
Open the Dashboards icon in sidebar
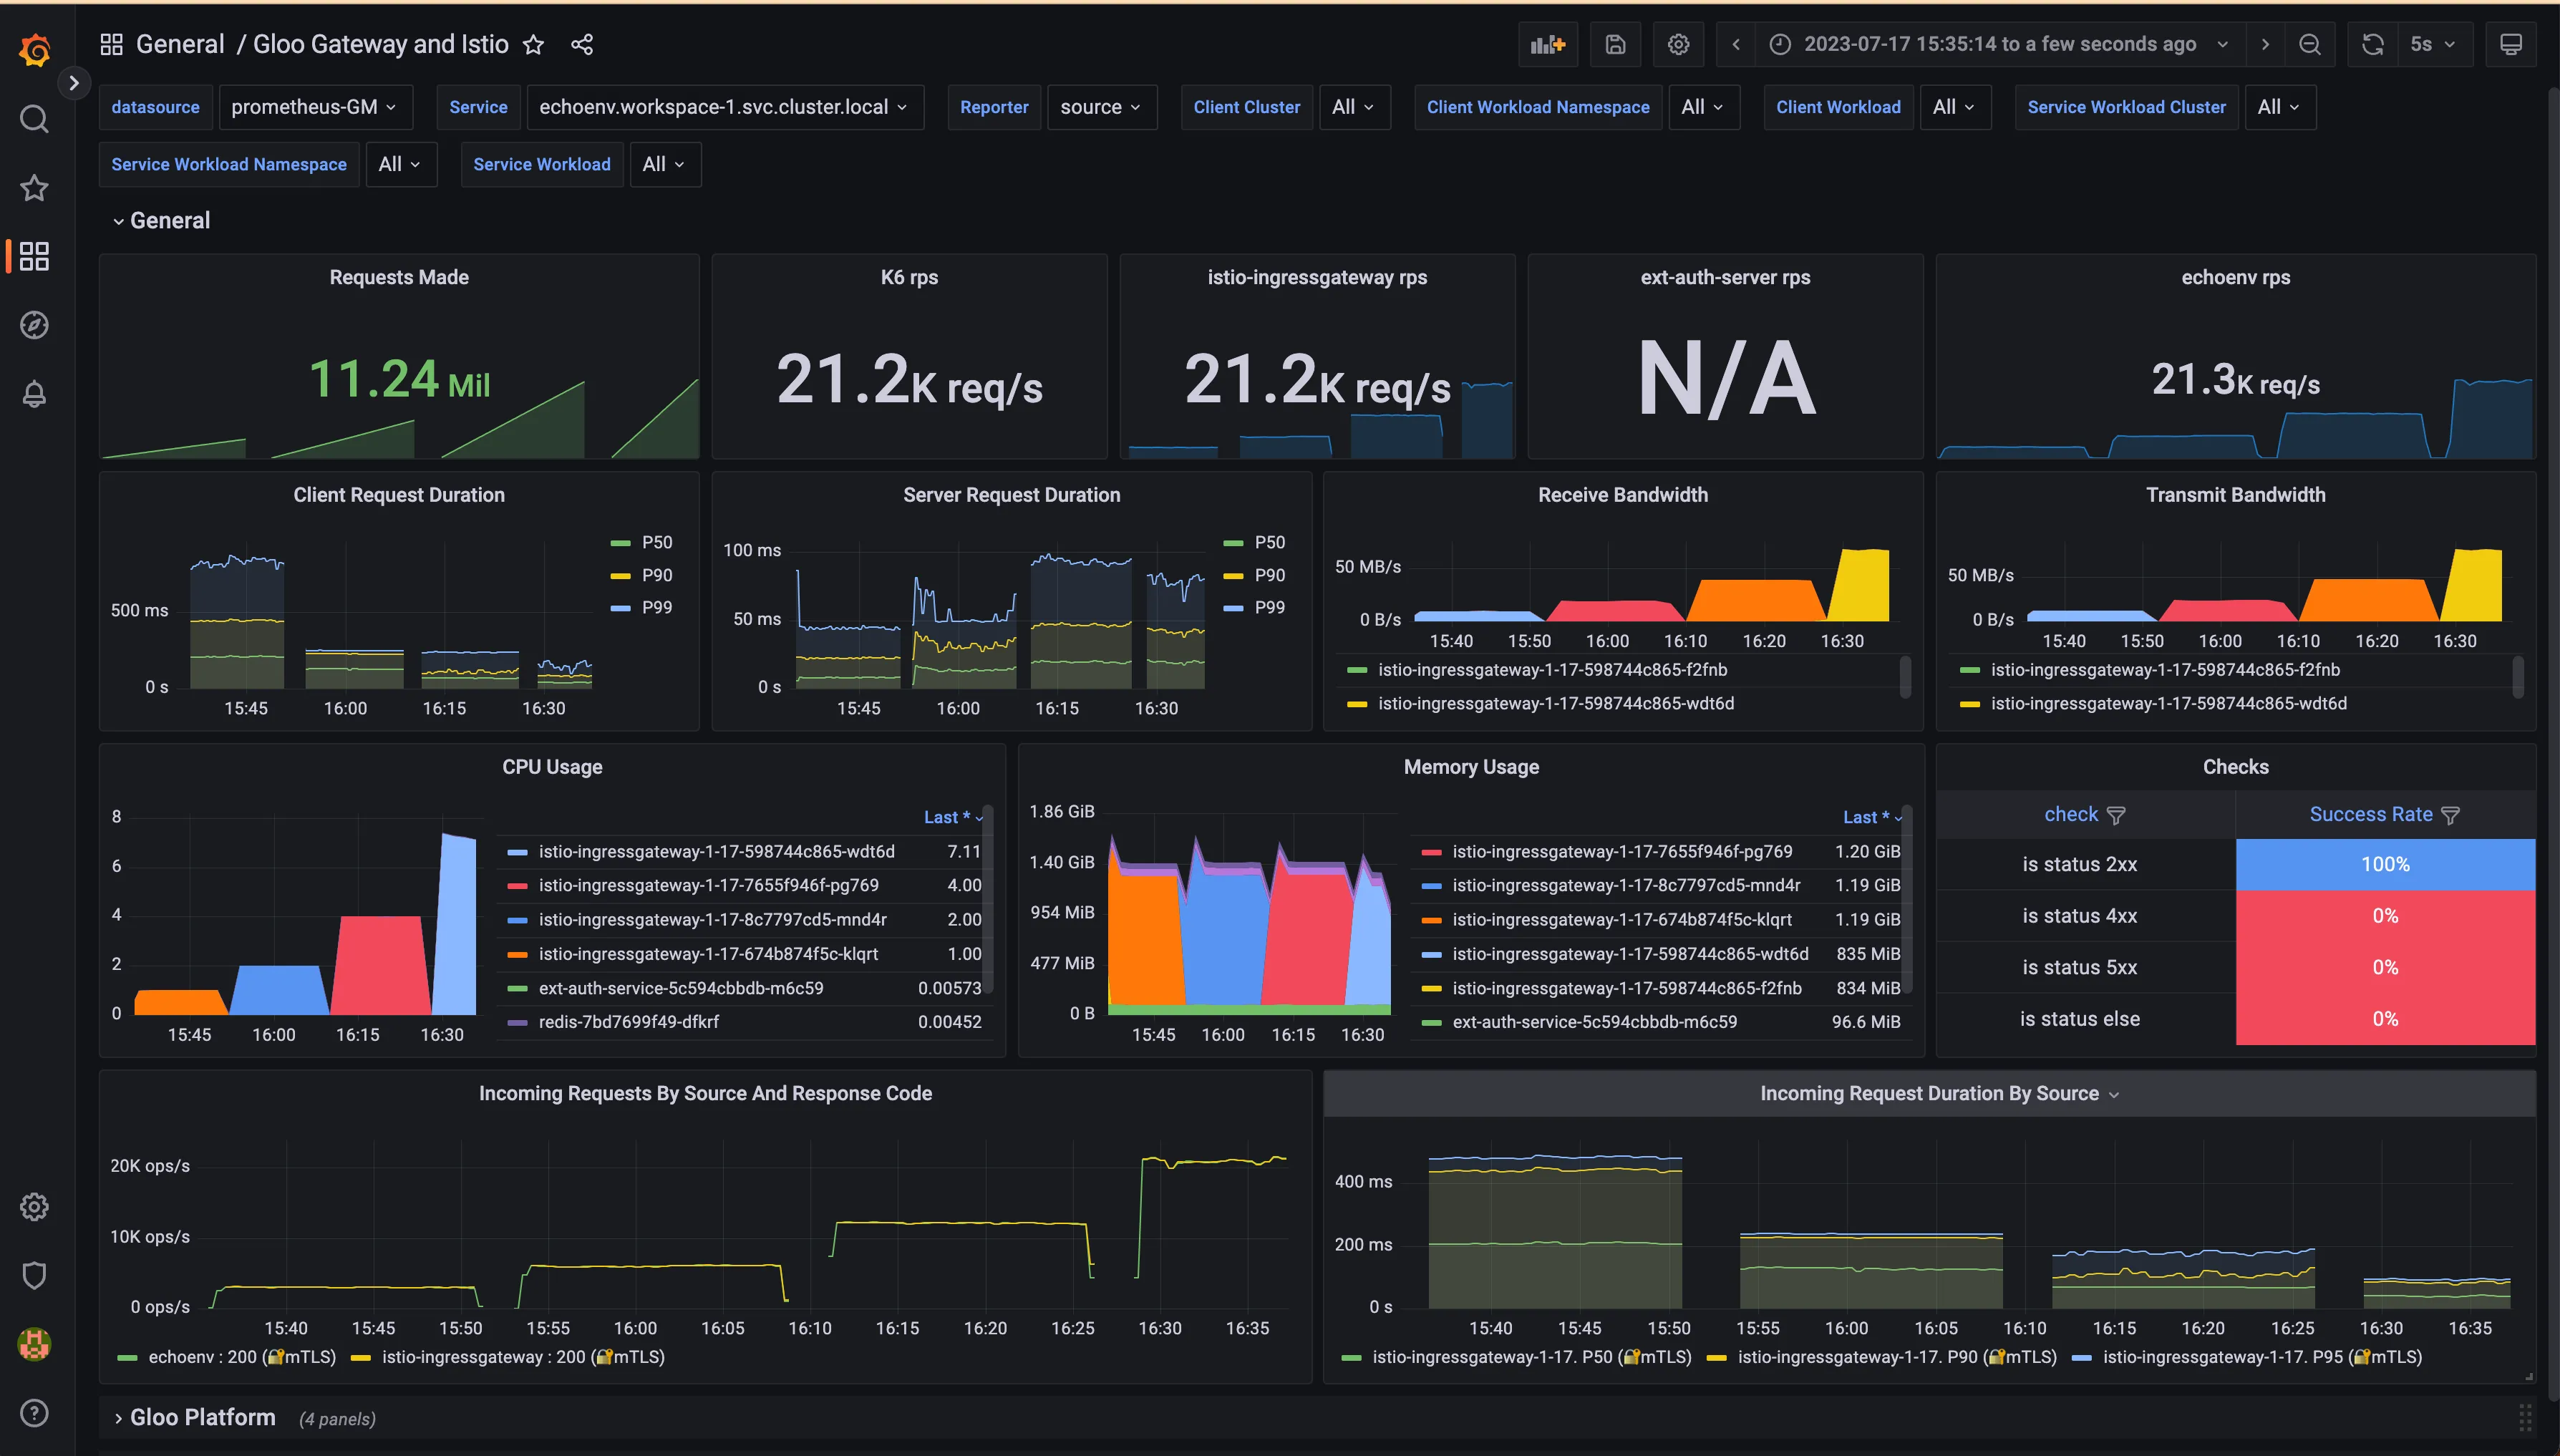[x=35, y=256]
